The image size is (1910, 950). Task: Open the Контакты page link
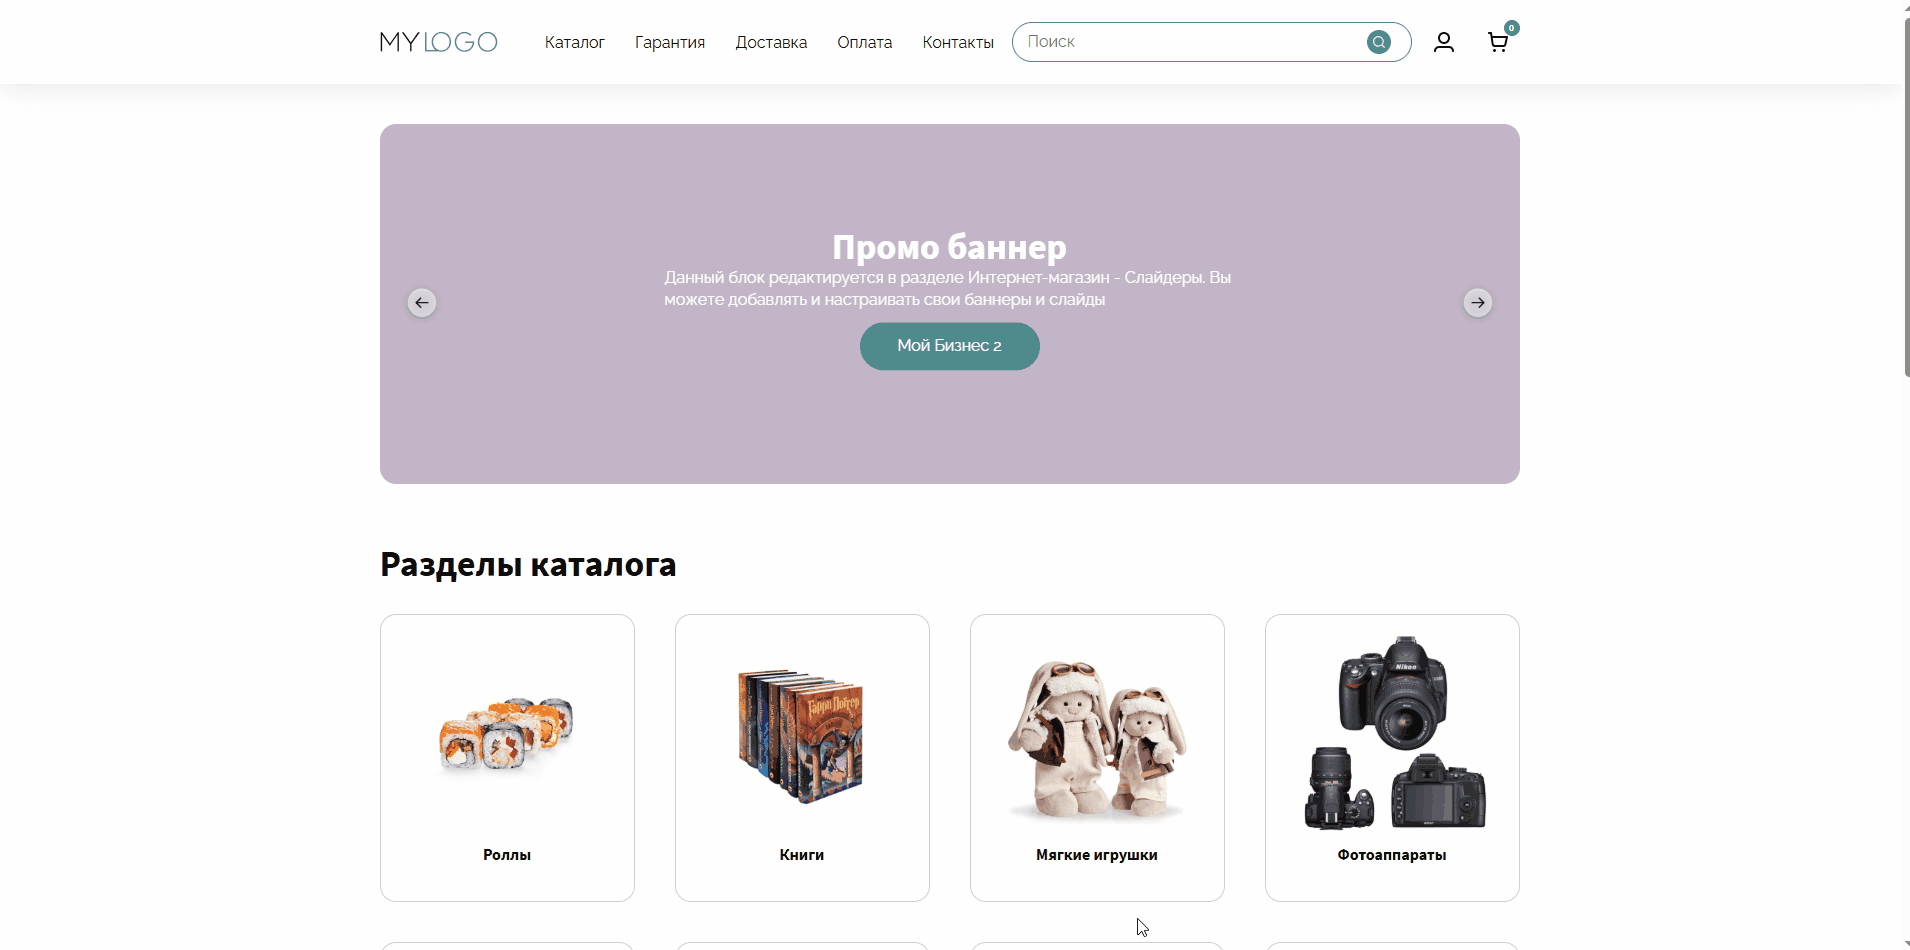point(958,42)
